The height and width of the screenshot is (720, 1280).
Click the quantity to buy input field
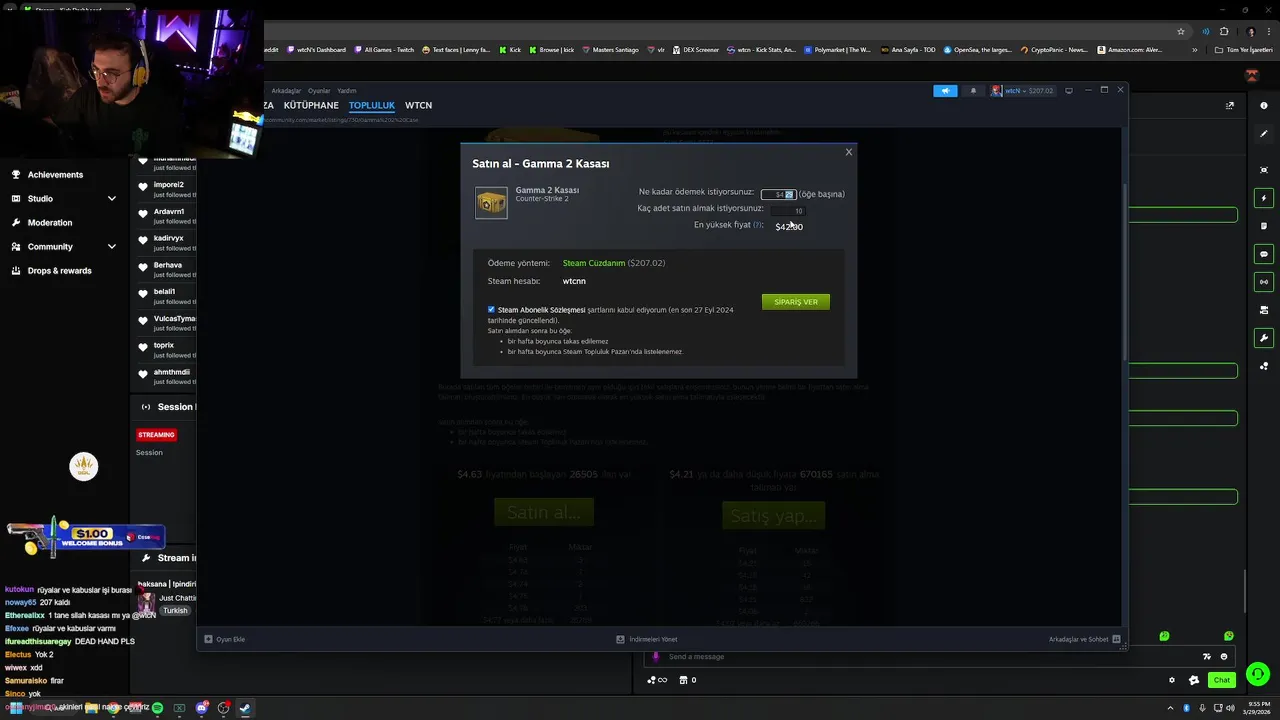click(787, 210)
